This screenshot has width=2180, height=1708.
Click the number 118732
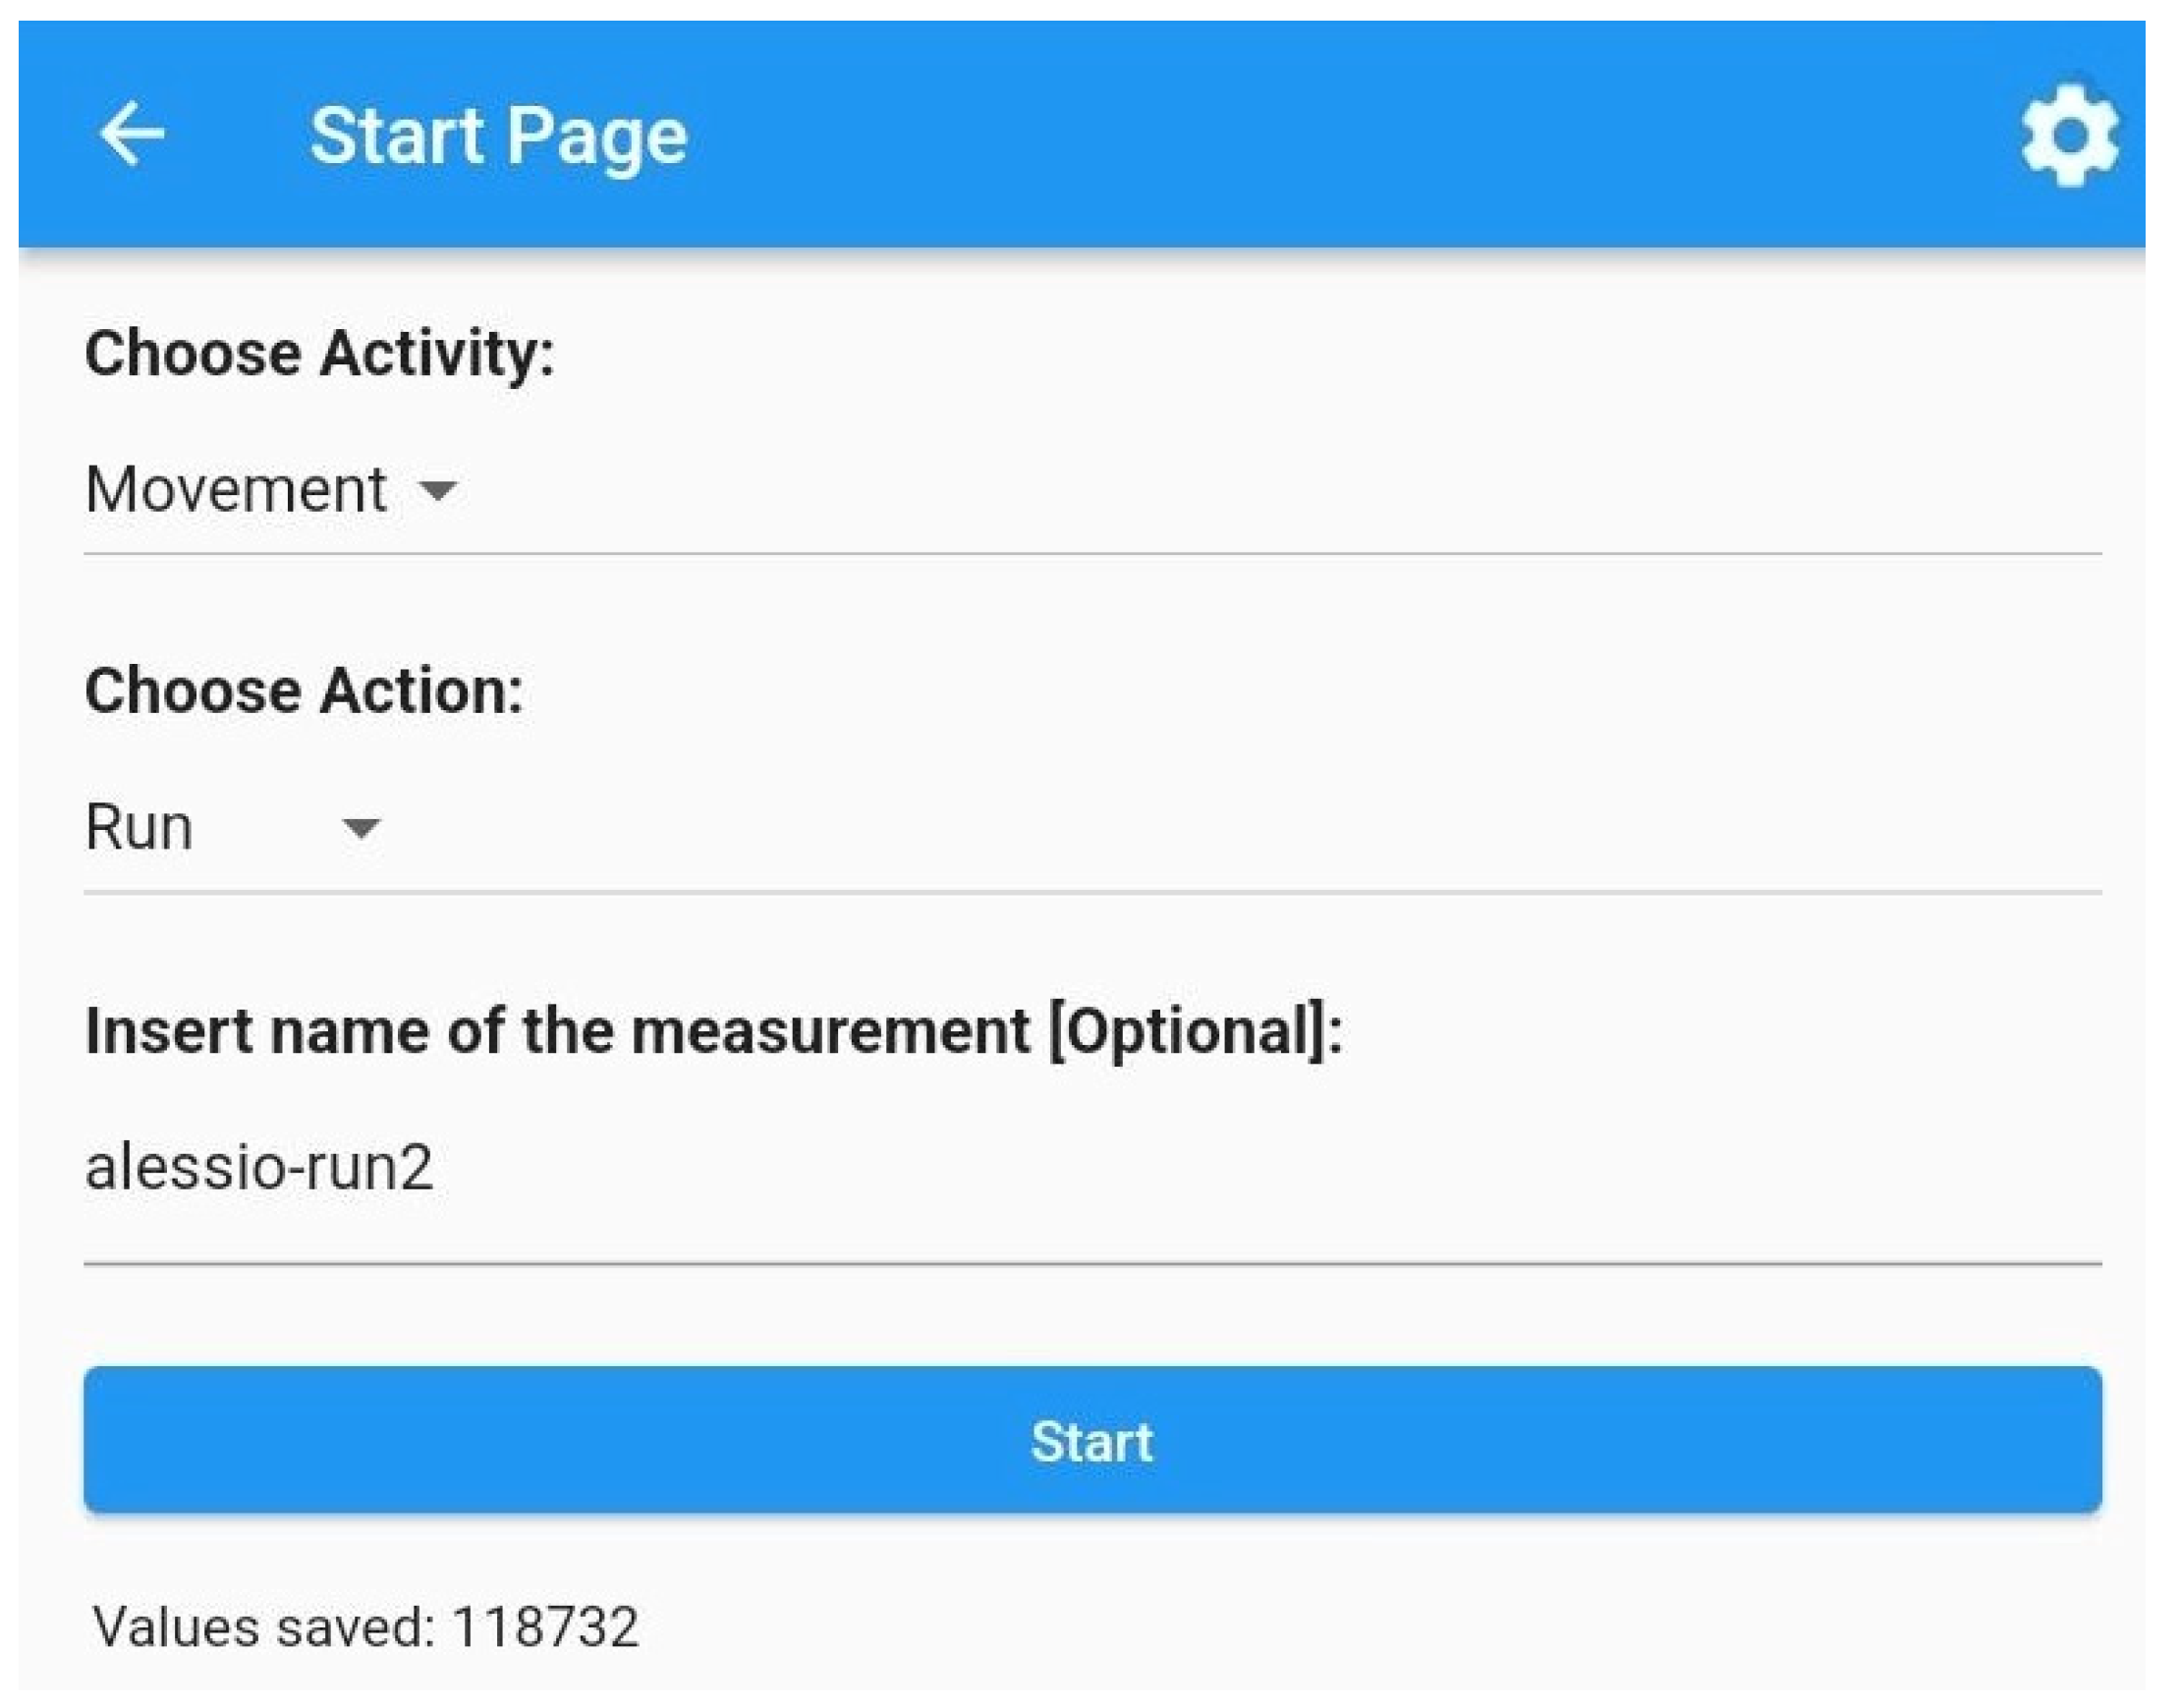[x=545, y=1627]
